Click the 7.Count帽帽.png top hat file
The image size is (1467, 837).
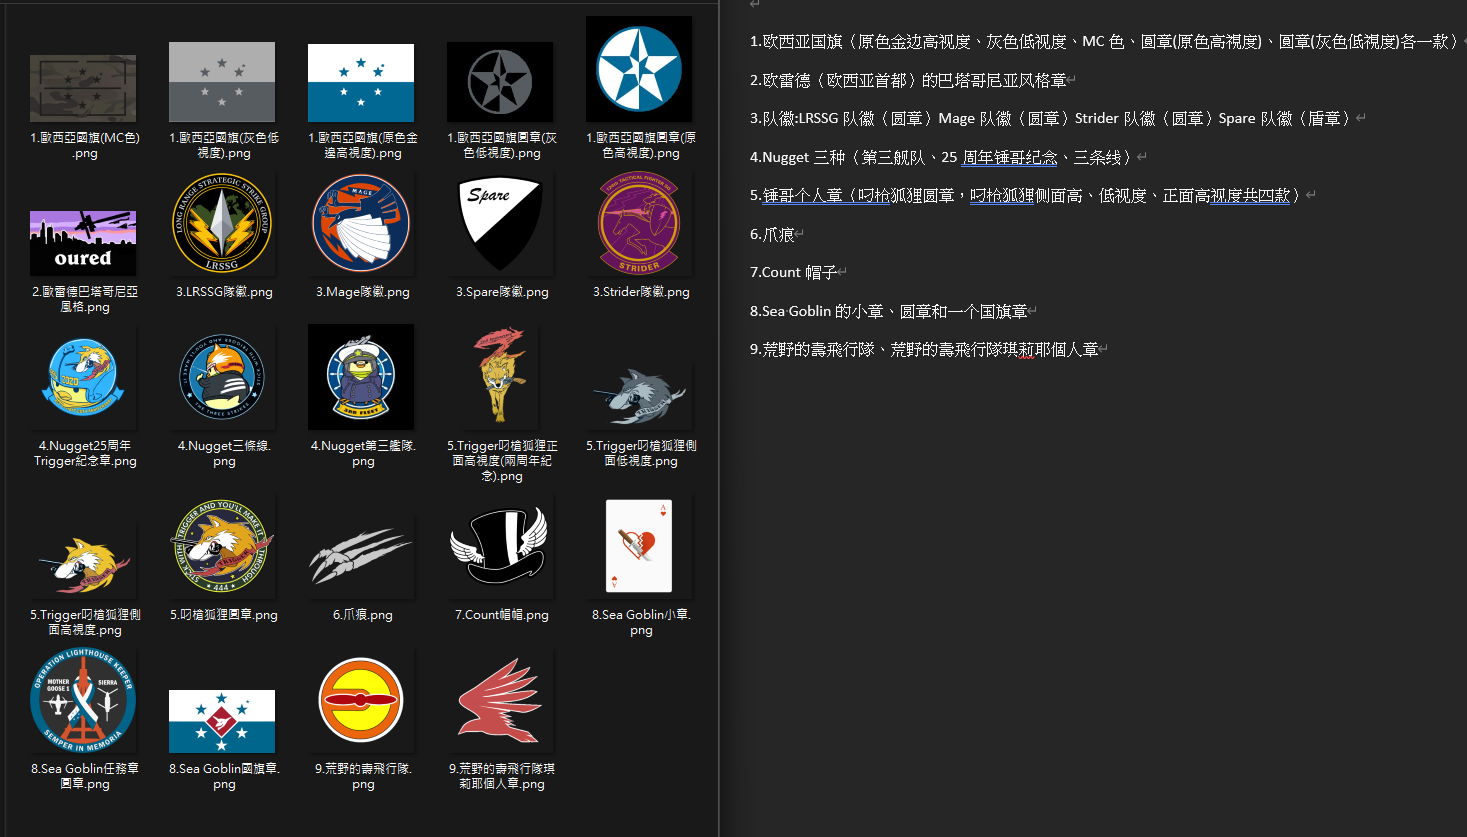(x=500, y=547)
